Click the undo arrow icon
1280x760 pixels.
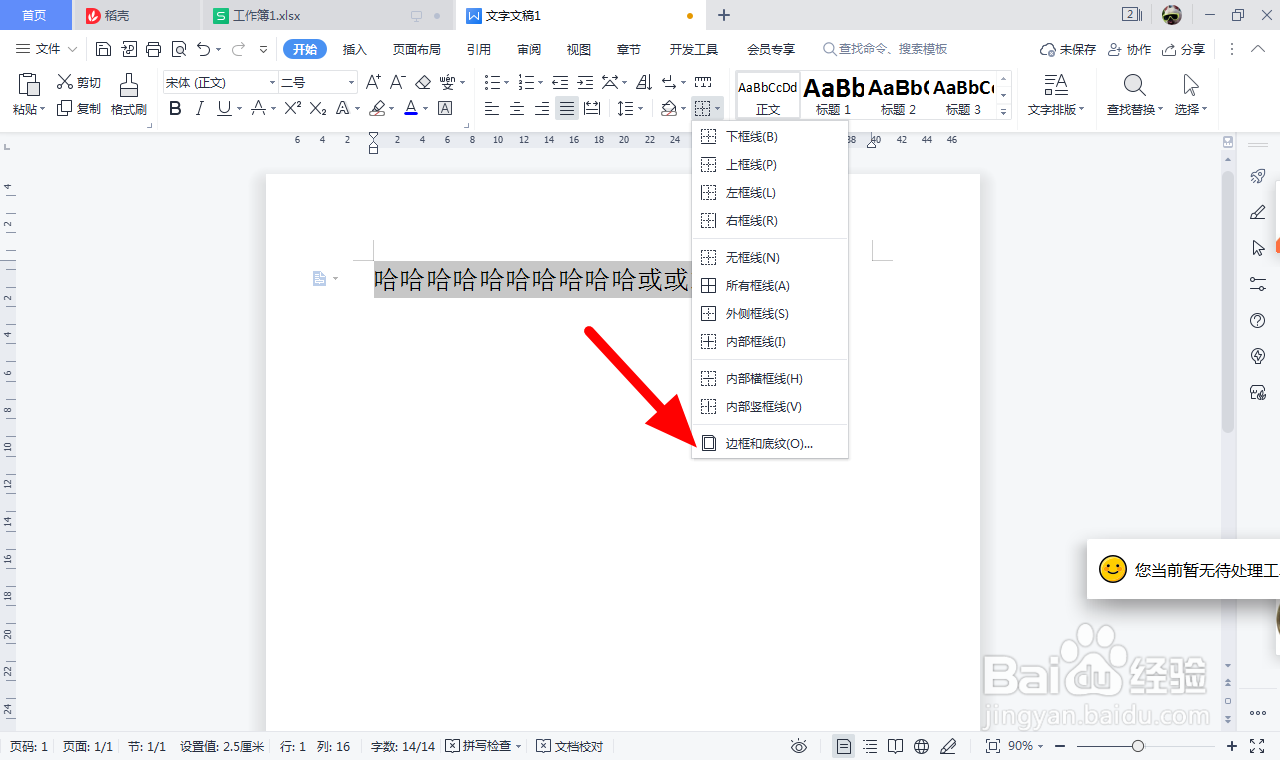tap(203, 49)
